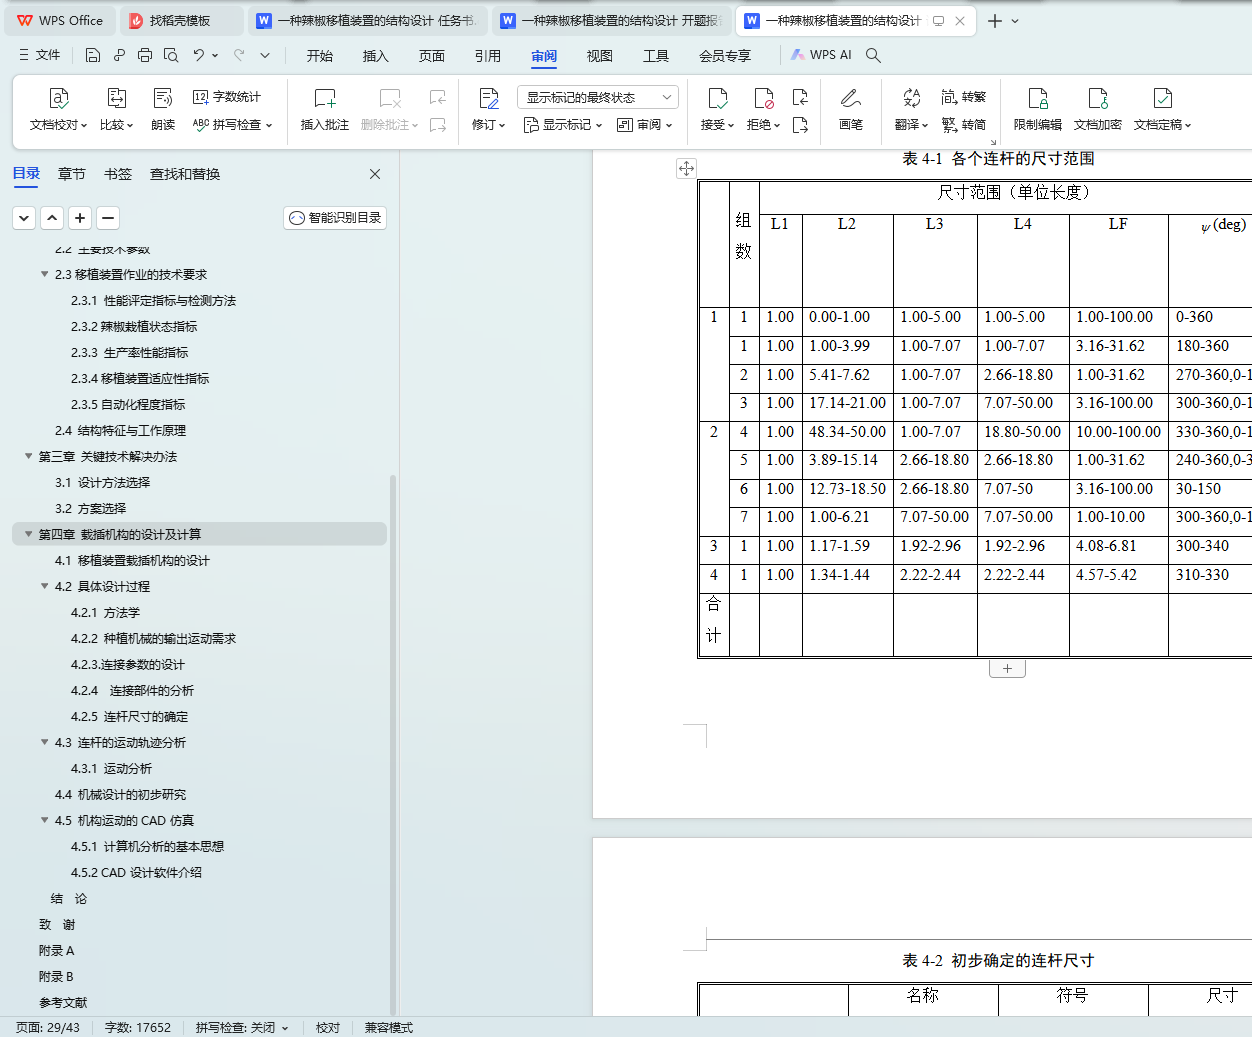This screenshot has height=1037, width=1252.
Task: Click the search magnifier icon
Action: pos(873,55)
